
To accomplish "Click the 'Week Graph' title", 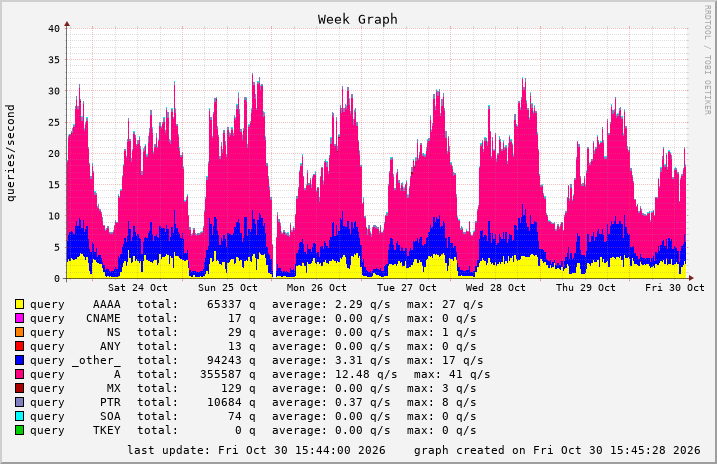I will click(358, 20).
